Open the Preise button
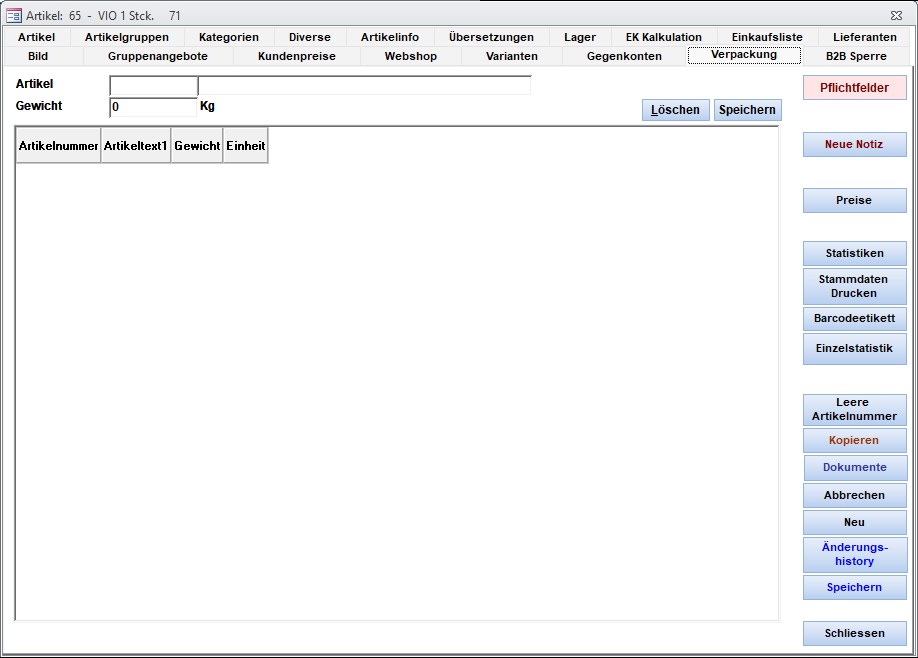This screenshot has width=918, height=658. point(854,201)
